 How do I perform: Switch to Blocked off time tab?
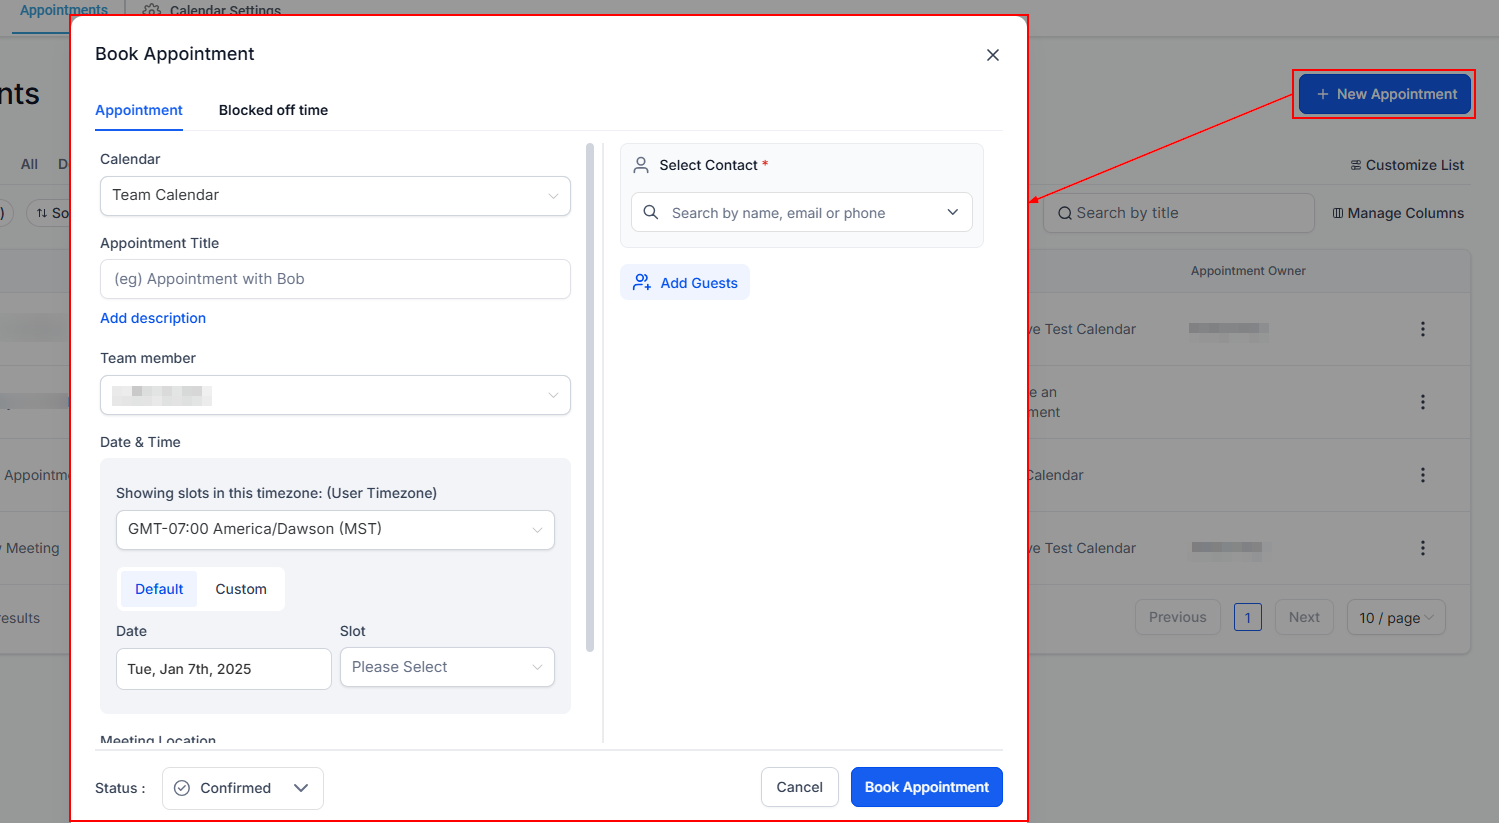point(273,110)
